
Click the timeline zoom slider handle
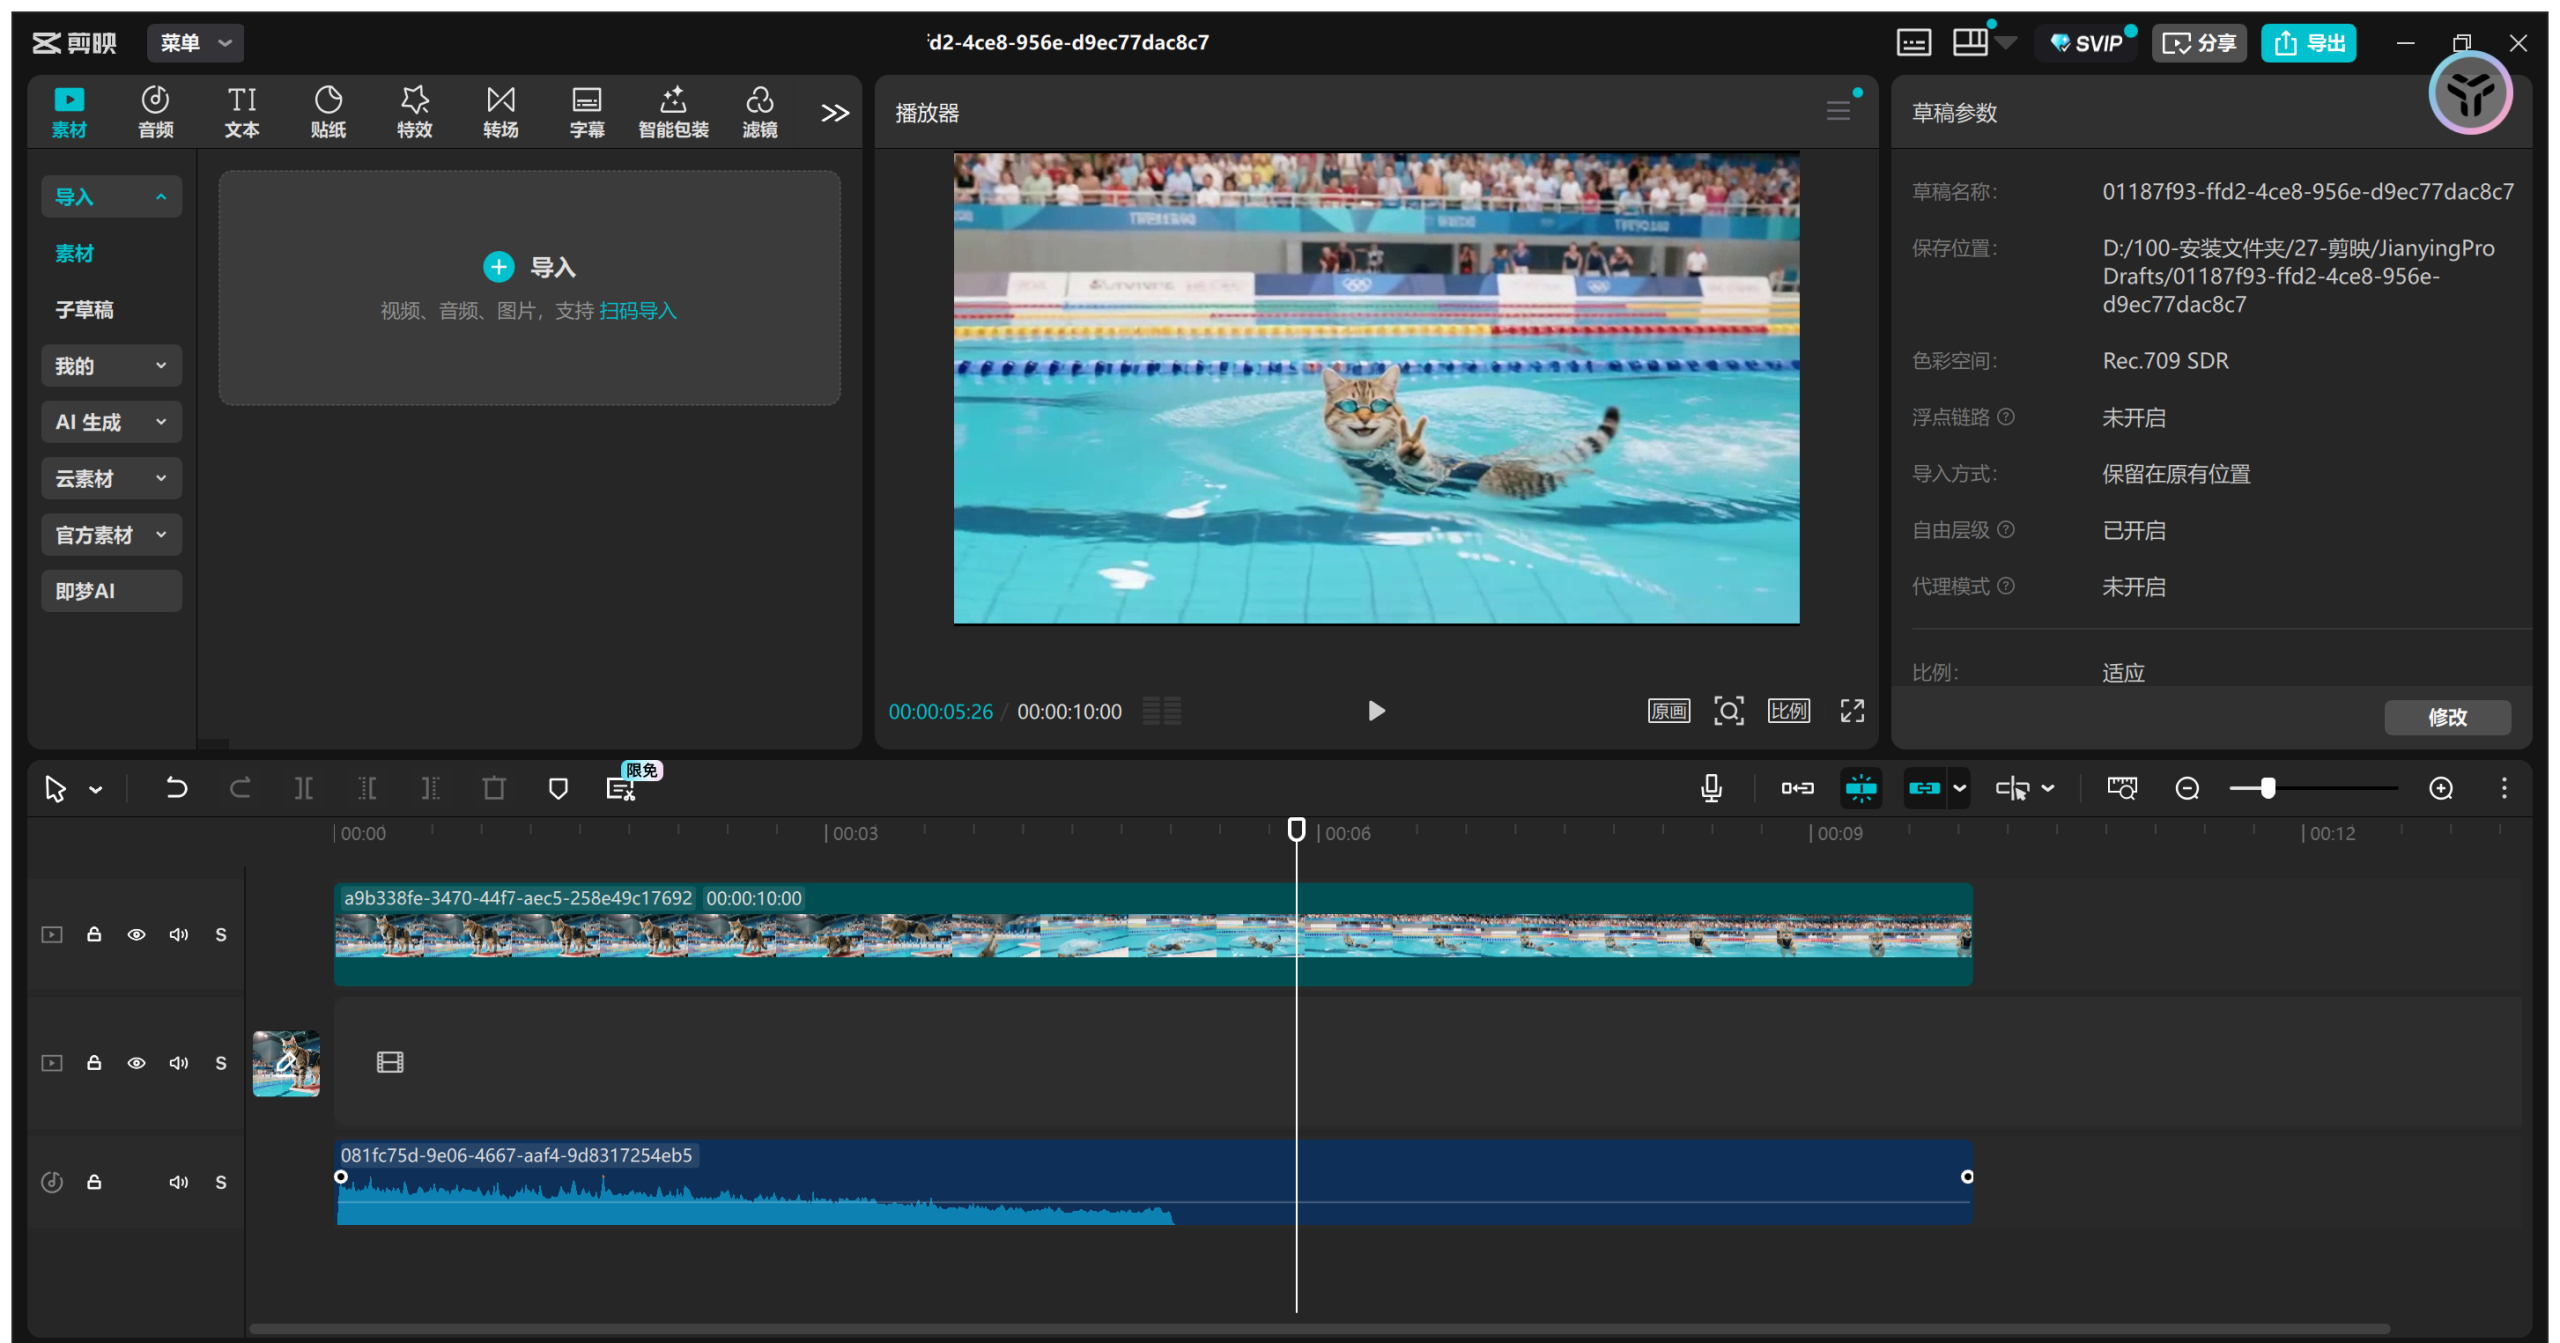click(x=2268, y=788)
